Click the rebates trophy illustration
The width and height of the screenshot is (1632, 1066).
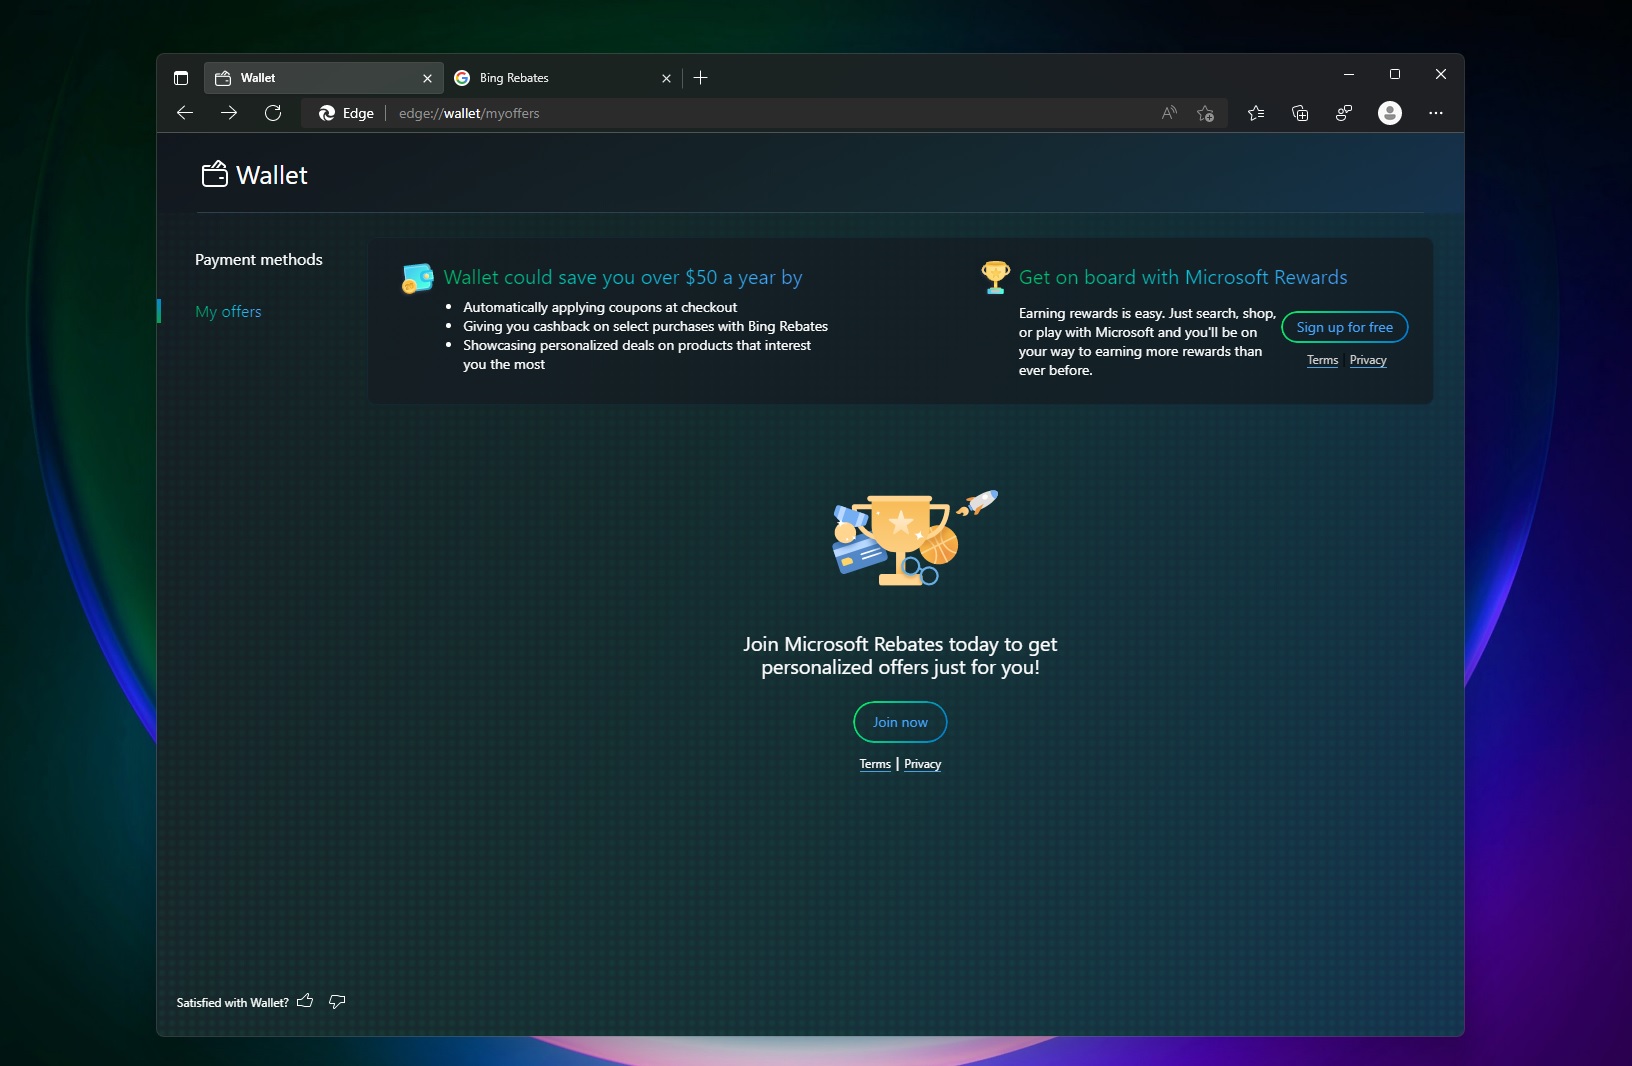click(915, 537)
